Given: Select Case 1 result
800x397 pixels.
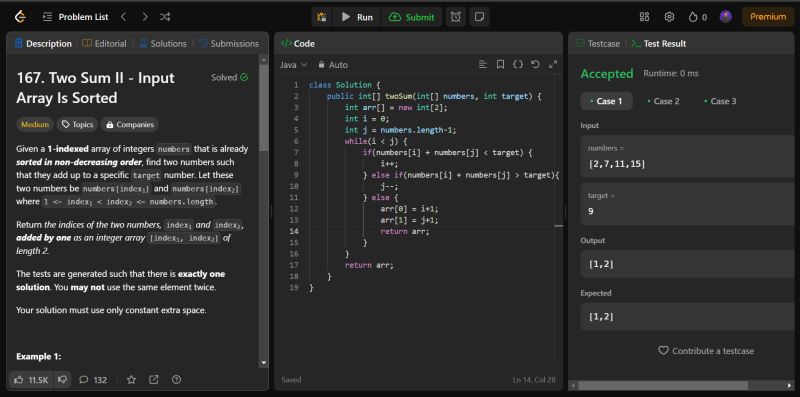Looking at the screenshot, I should 607,101.
